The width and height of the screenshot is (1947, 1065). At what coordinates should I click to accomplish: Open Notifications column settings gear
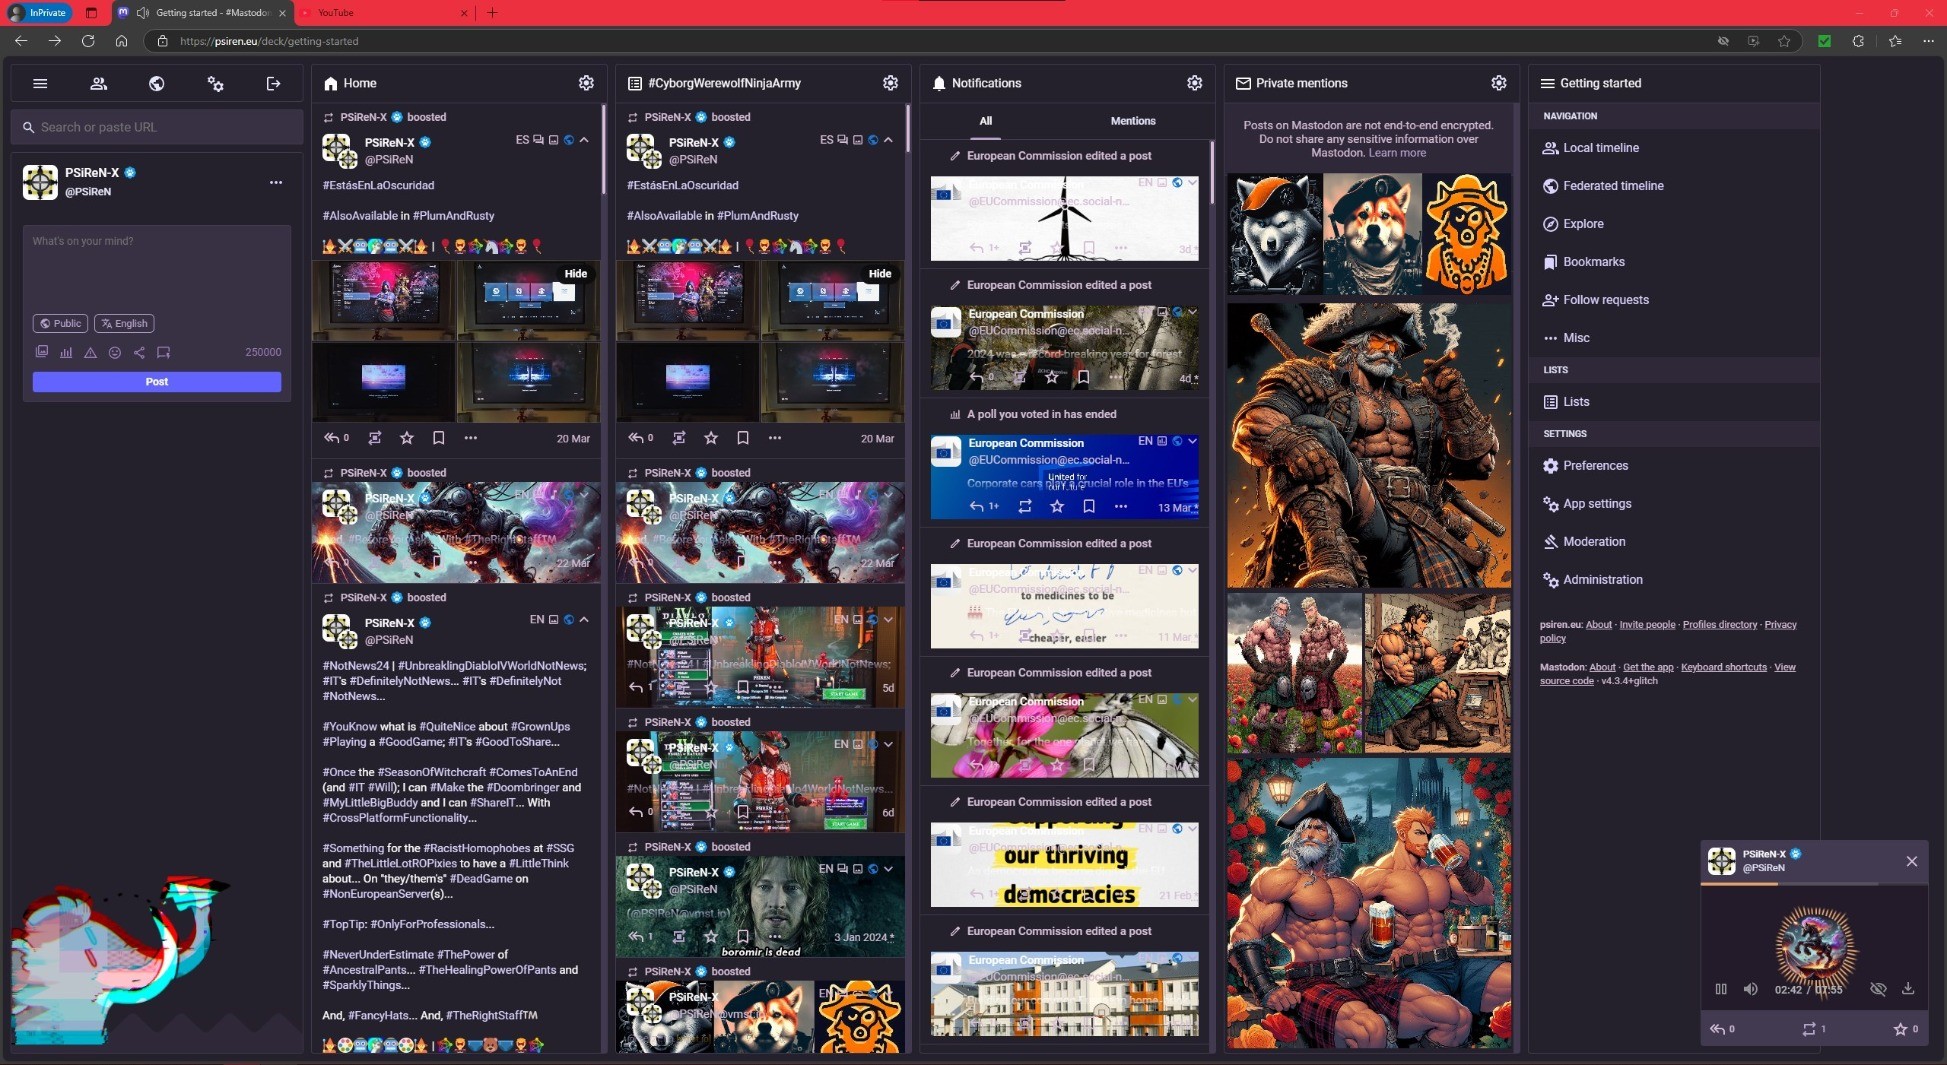click(x=1194, y=83)
